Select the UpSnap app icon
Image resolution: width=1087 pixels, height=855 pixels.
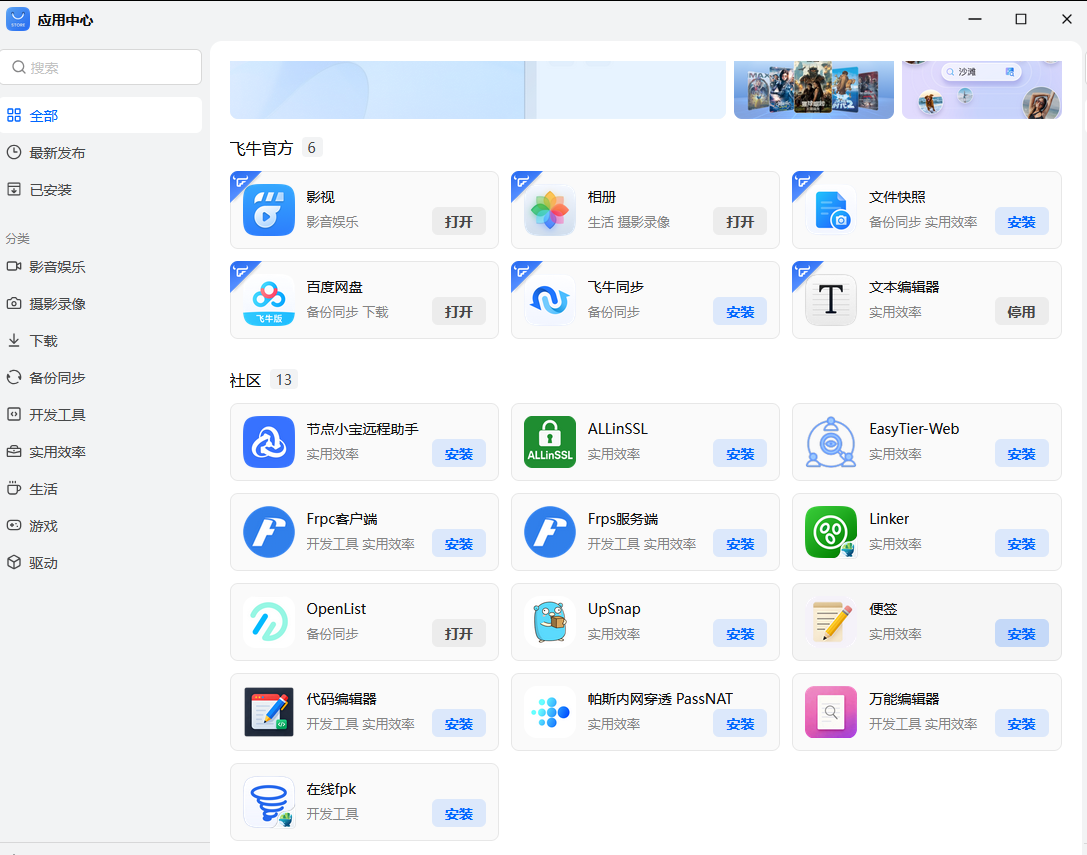click(548, 622)
